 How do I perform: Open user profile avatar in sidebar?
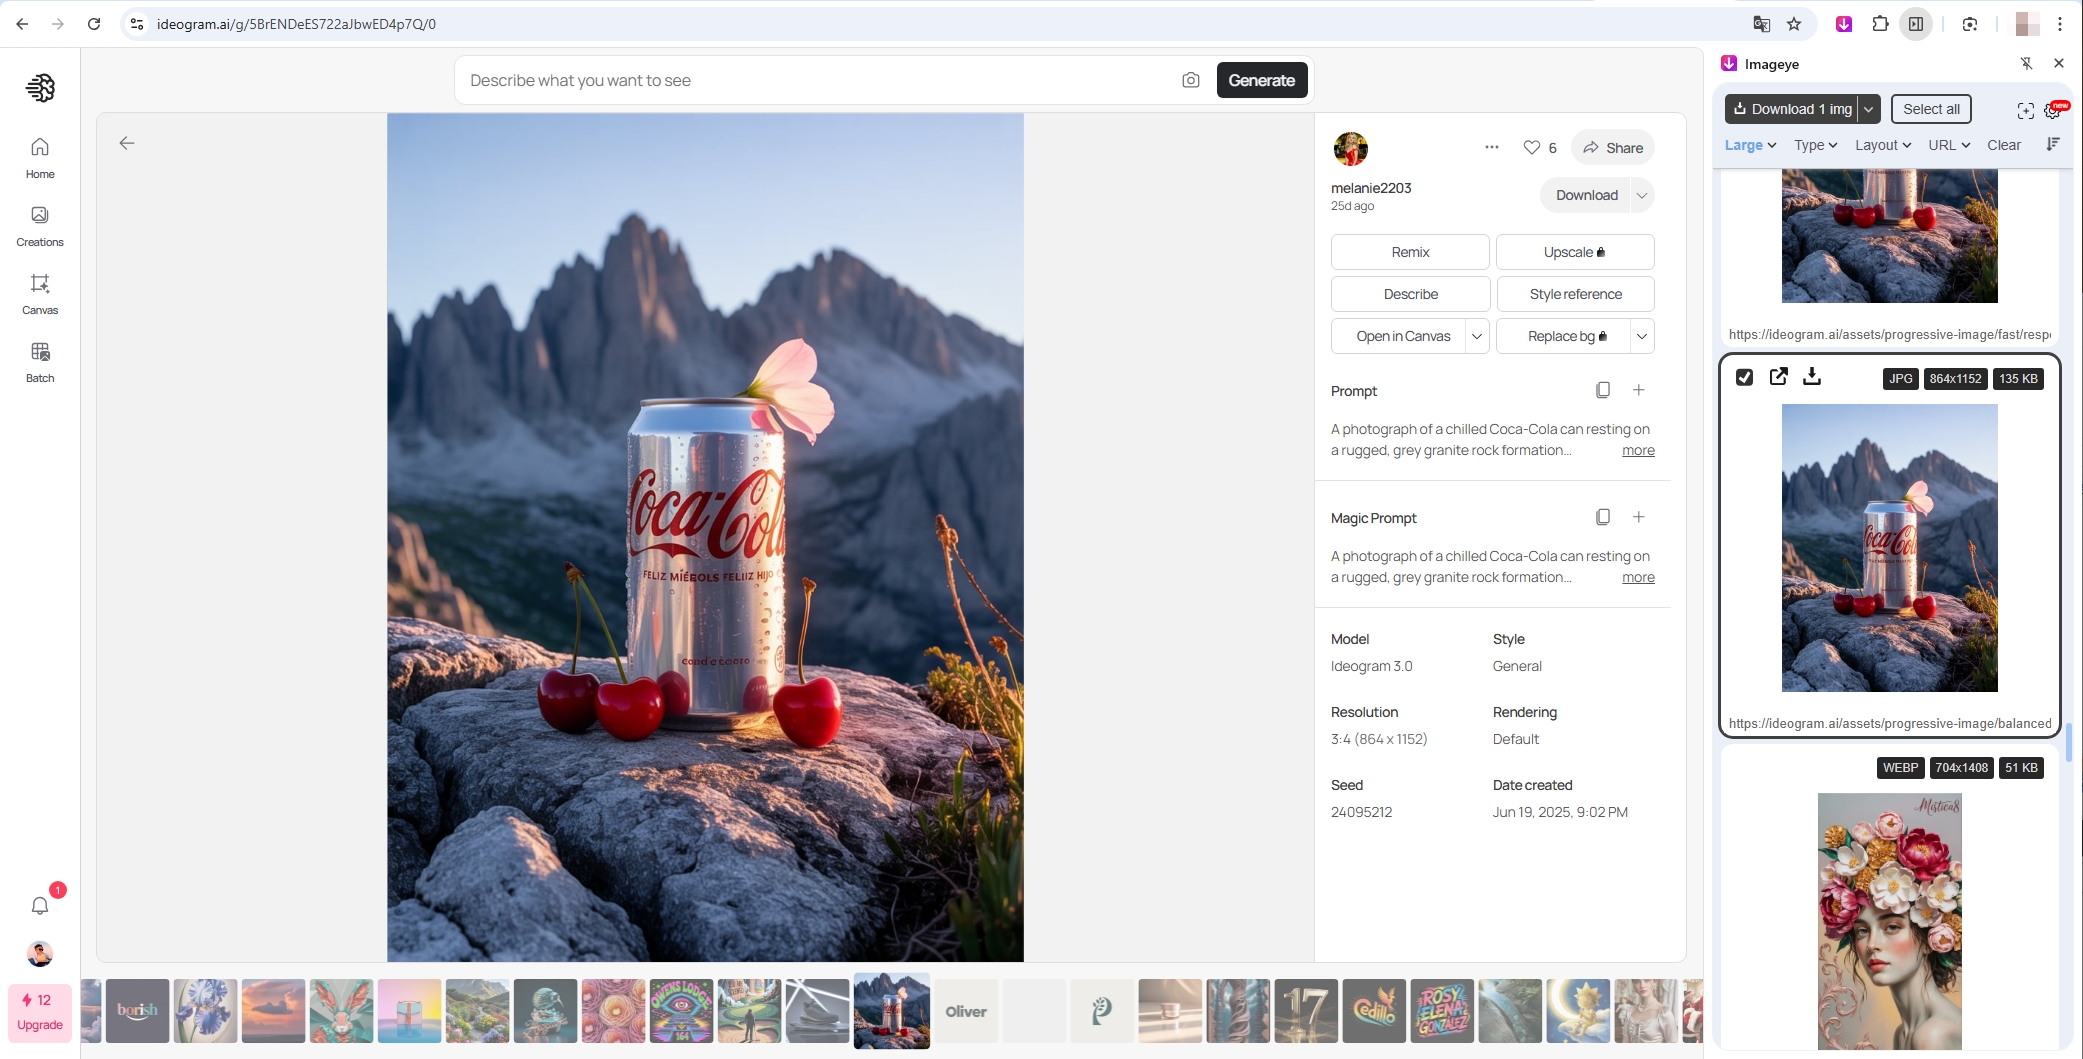pos(40,954)
